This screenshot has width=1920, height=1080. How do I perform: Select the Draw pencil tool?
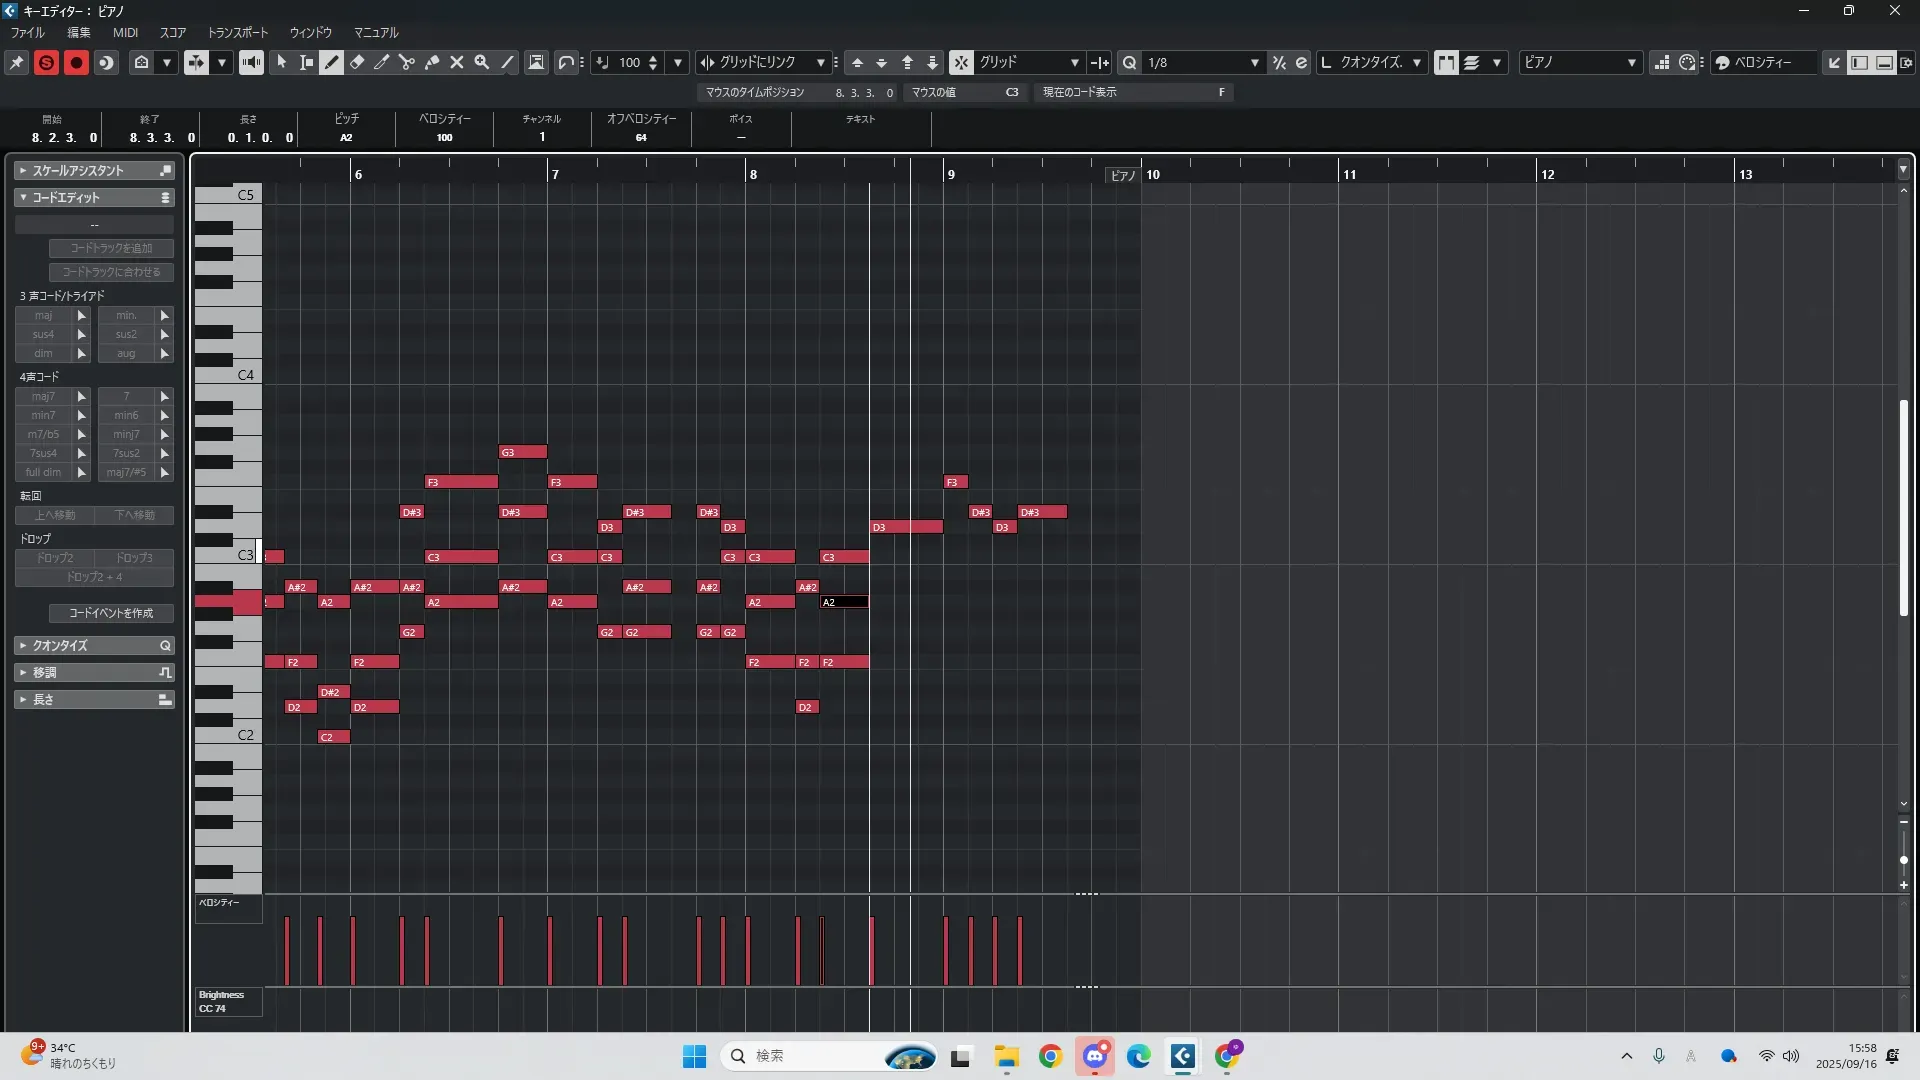(x=332, y=62)
